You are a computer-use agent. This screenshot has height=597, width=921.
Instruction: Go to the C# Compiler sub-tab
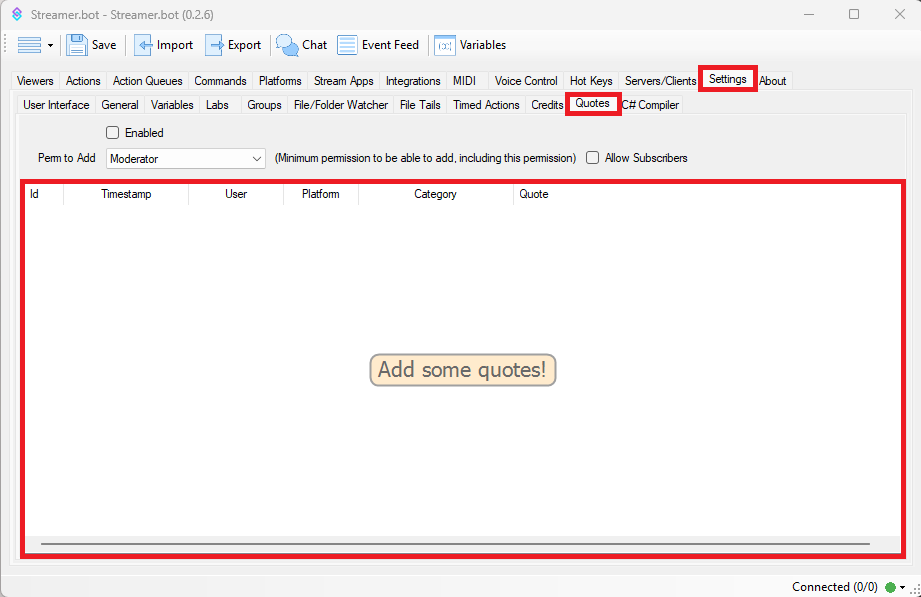pos(650,105)
